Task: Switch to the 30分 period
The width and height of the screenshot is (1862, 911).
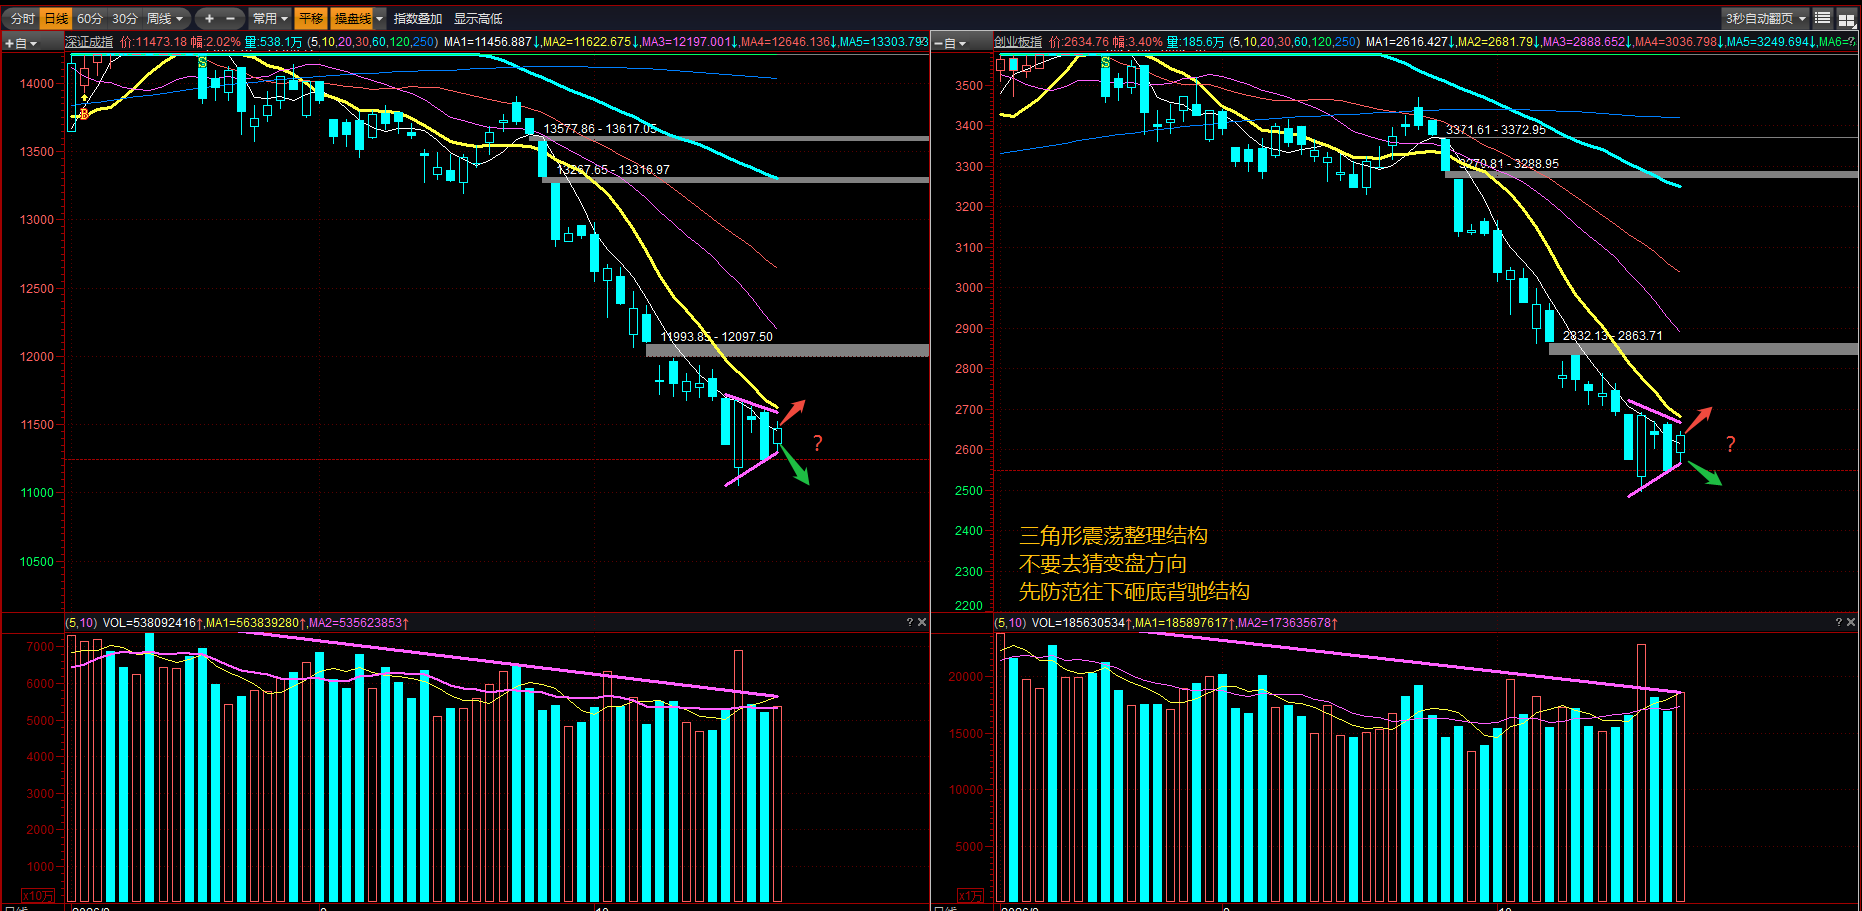Action: (x=125, y=18)
